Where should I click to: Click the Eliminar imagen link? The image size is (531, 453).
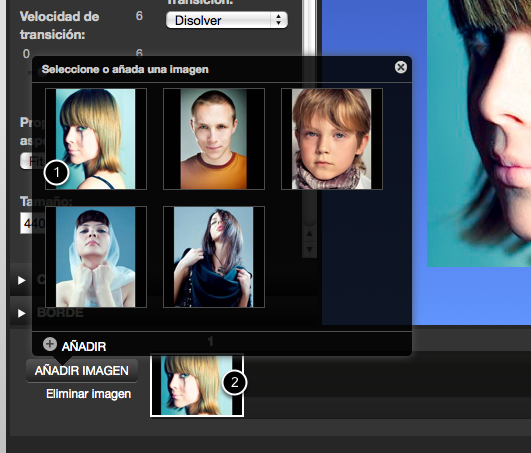[x=88, y=394]
